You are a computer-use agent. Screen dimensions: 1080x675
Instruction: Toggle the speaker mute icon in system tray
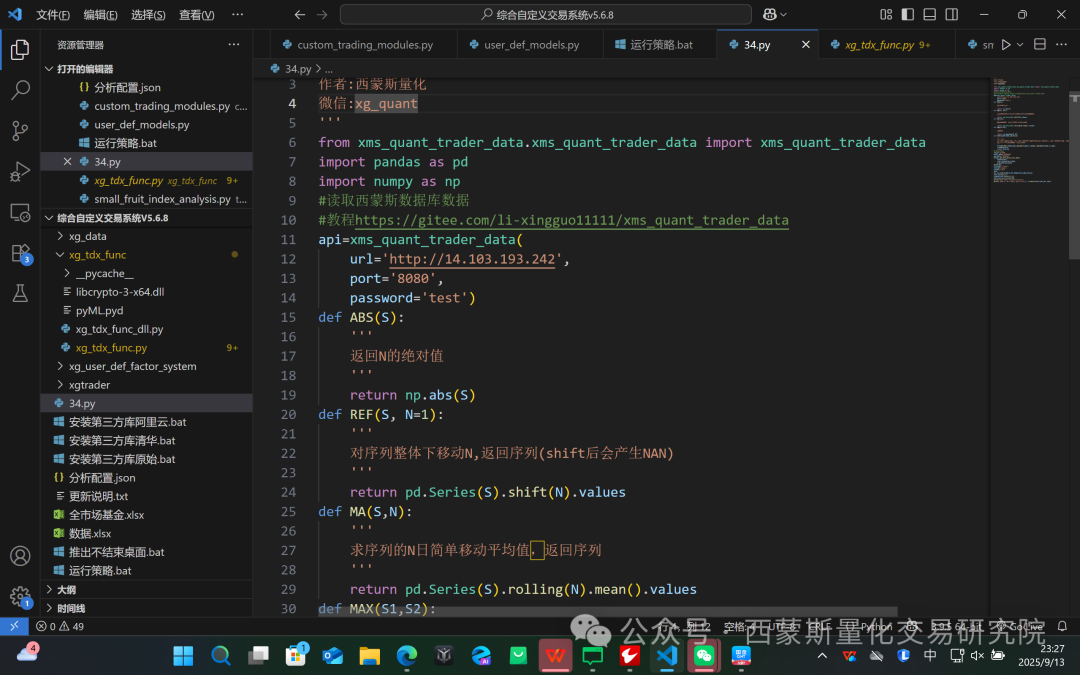(x=977, y=656)
